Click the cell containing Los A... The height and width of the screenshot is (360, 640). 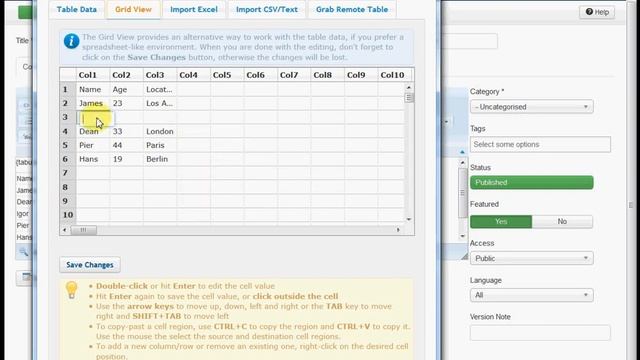(160, 103)
